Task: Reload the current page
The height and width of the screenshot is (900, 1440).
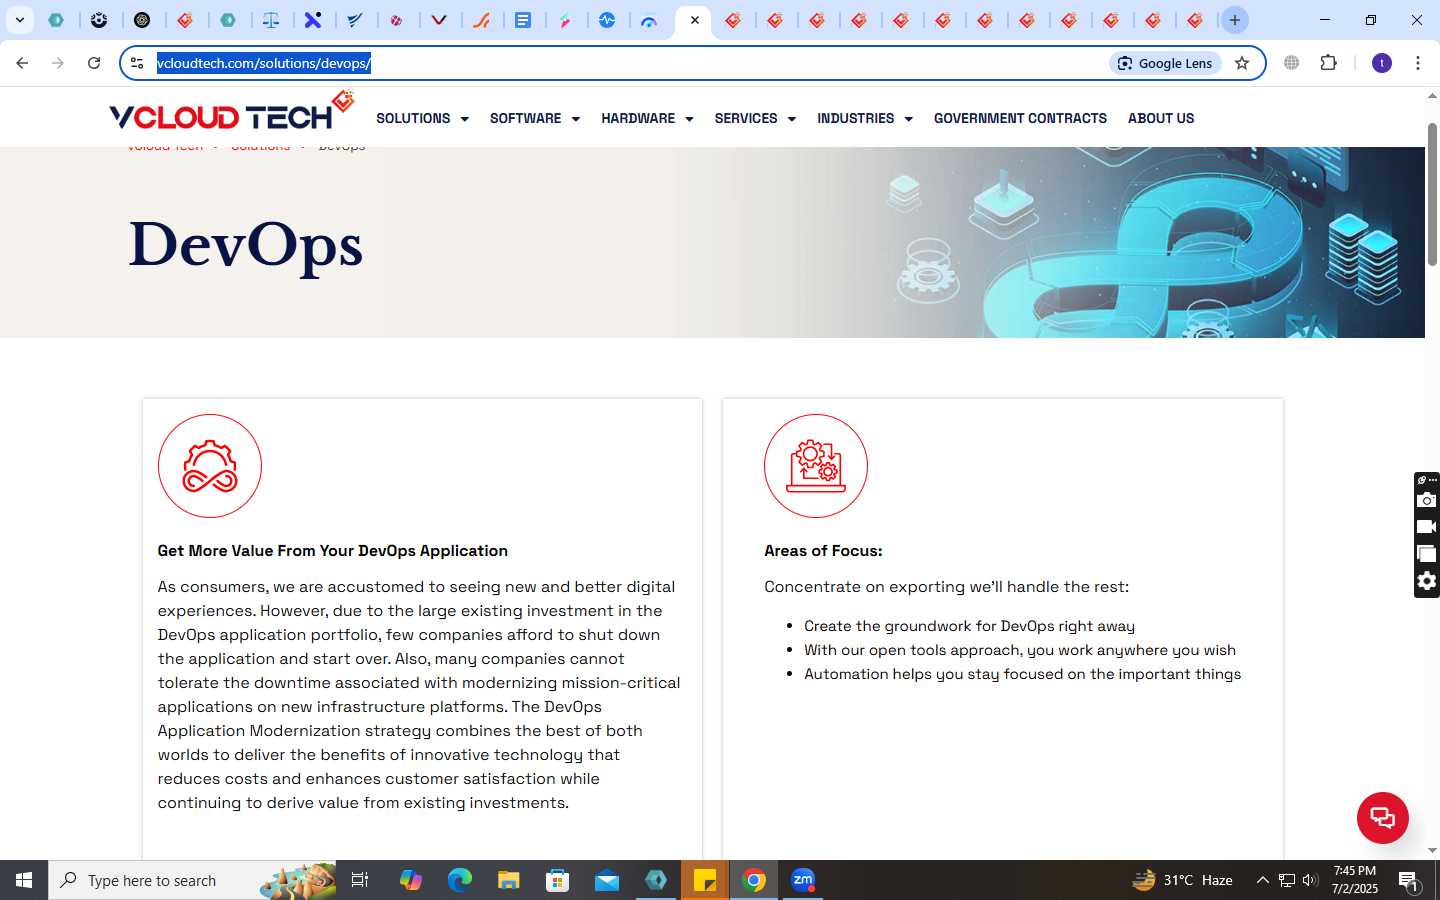Action: point(94,63)
